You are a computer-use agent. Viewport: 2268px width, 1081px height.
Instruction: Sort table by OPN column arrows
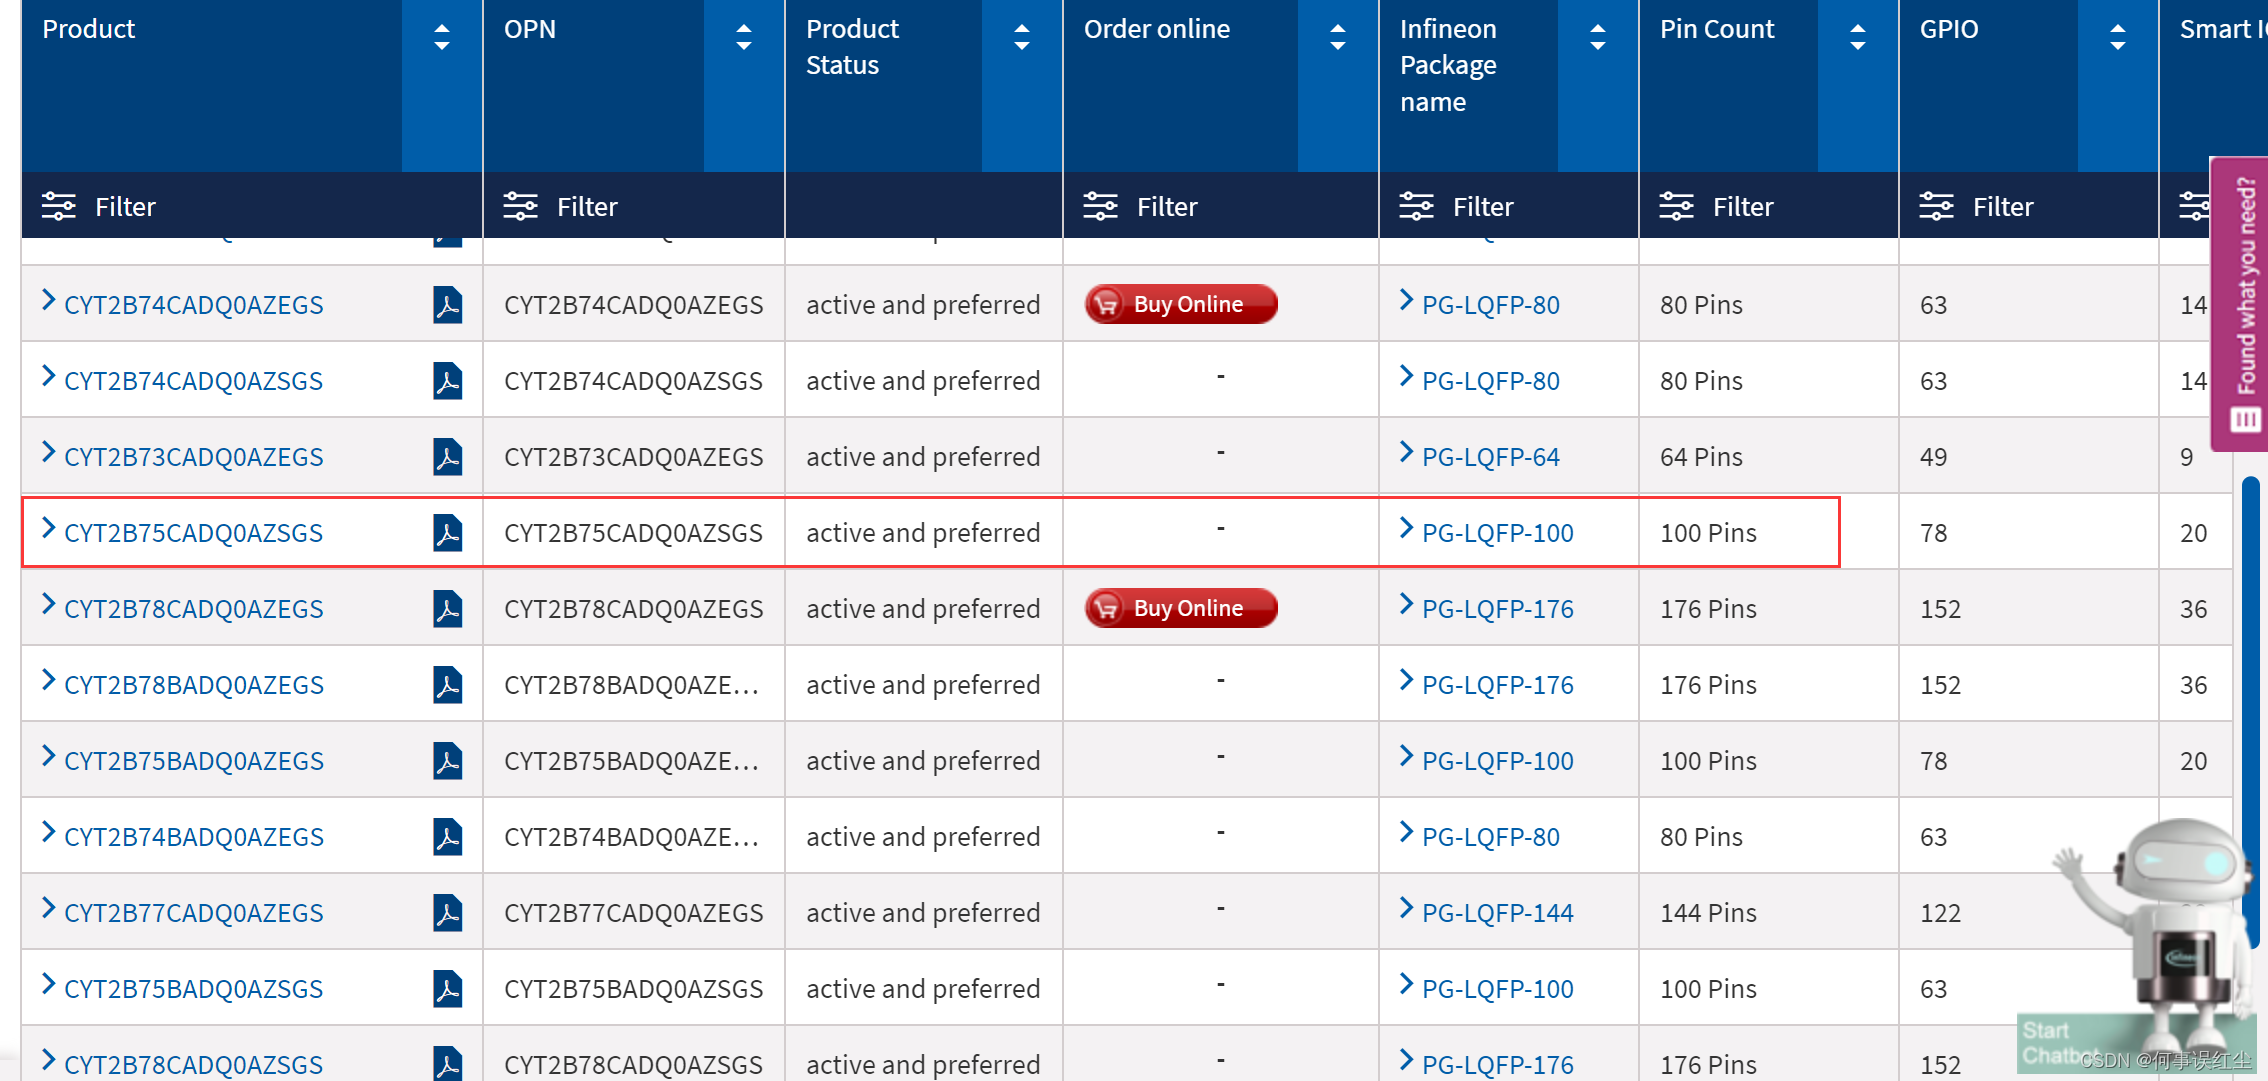[x=743, y=38]
